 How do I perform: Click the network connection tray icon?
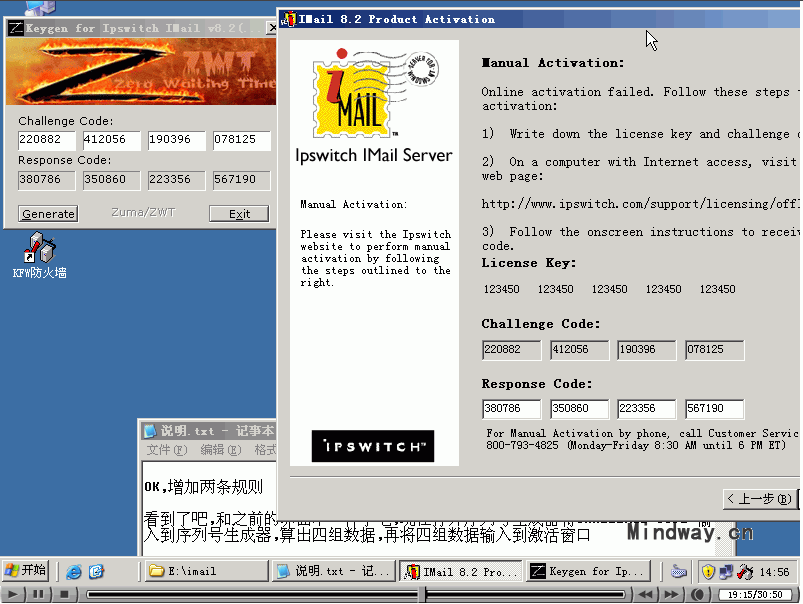724,571
